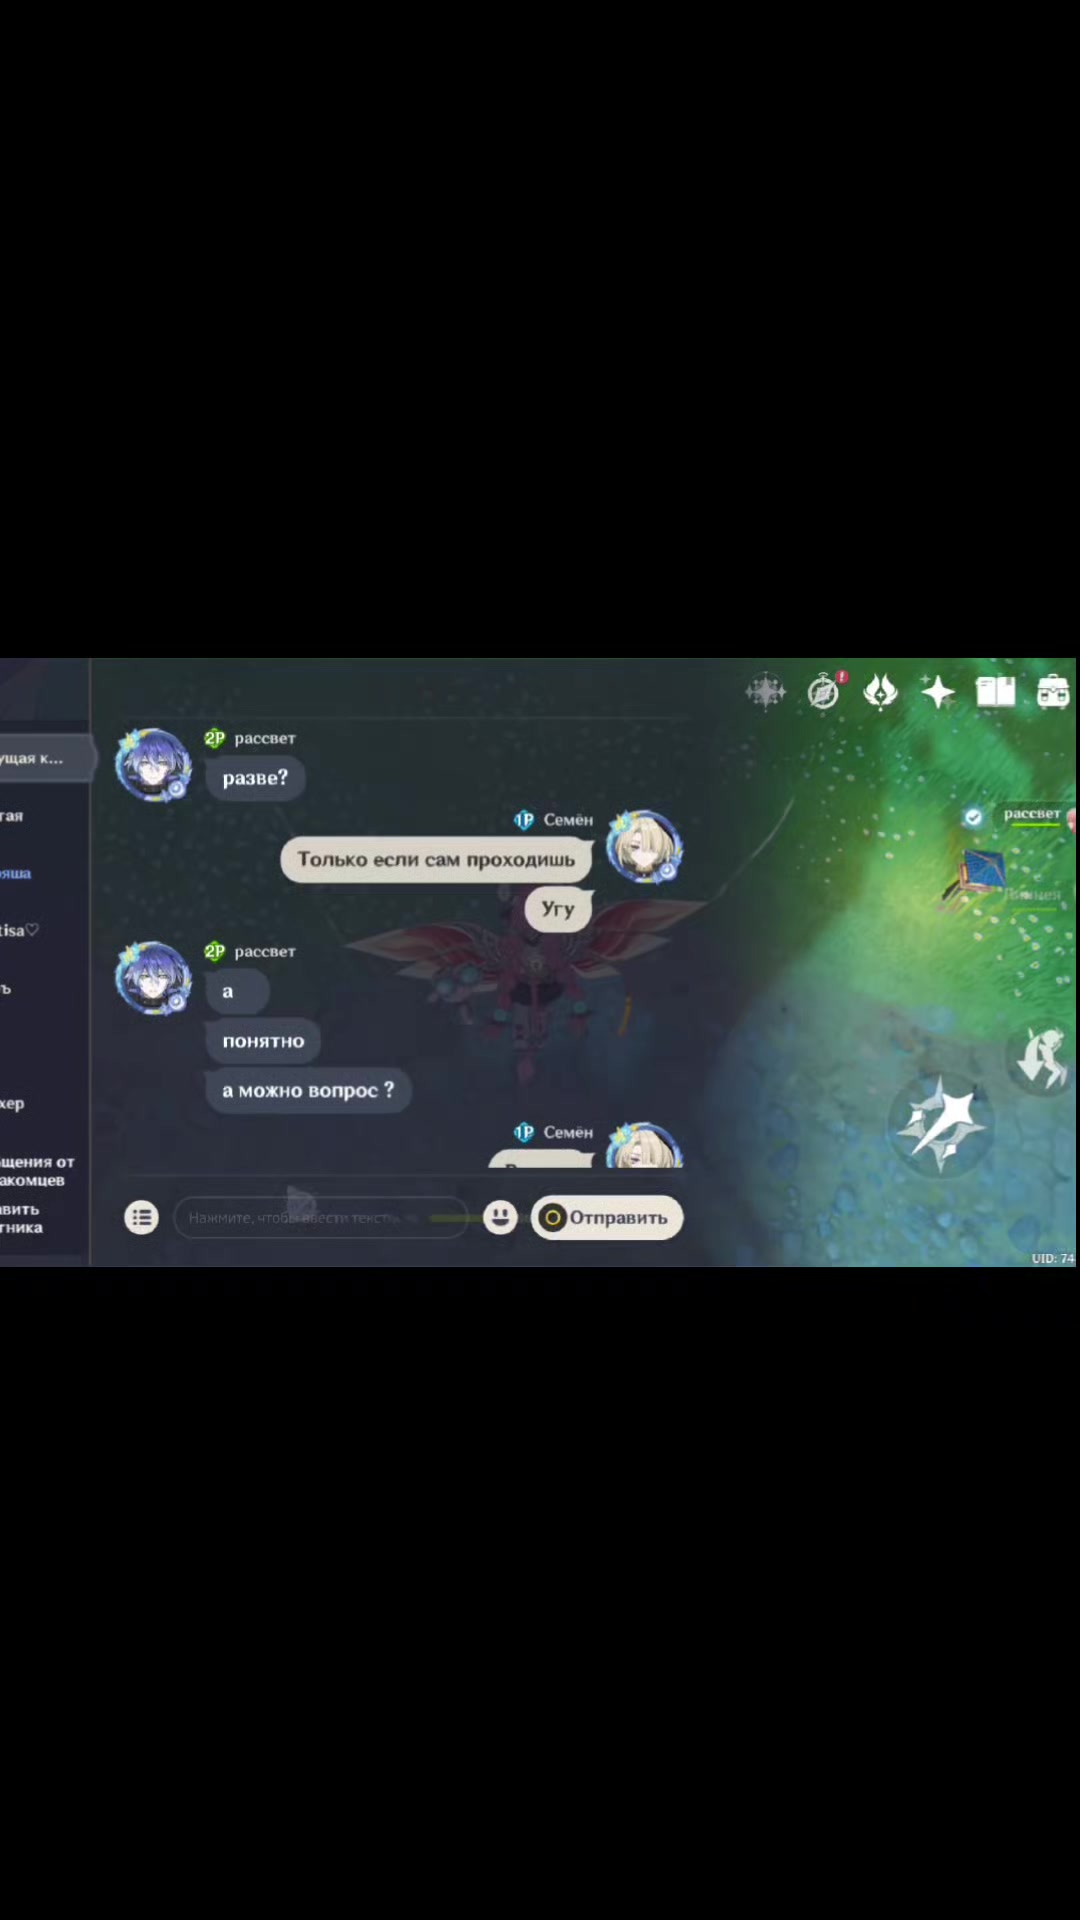Viewport: 1080px width, 1920px height.
Task: Select the co-op player tag "рассвет"
Action: coord(1031,814)
